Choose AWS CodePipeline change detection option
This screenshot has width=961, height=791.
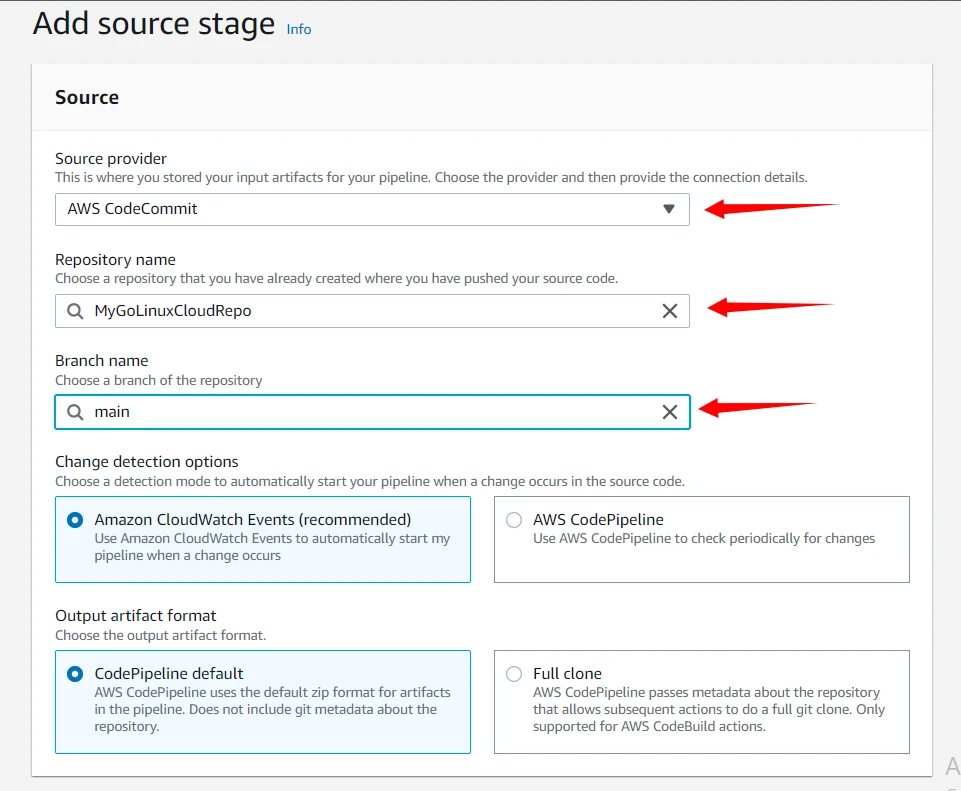(x=514, y=520)
